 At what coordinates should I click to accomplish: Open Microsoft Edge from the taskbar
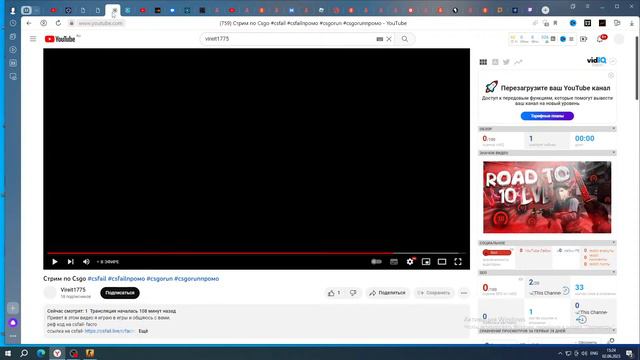(41, 353)
